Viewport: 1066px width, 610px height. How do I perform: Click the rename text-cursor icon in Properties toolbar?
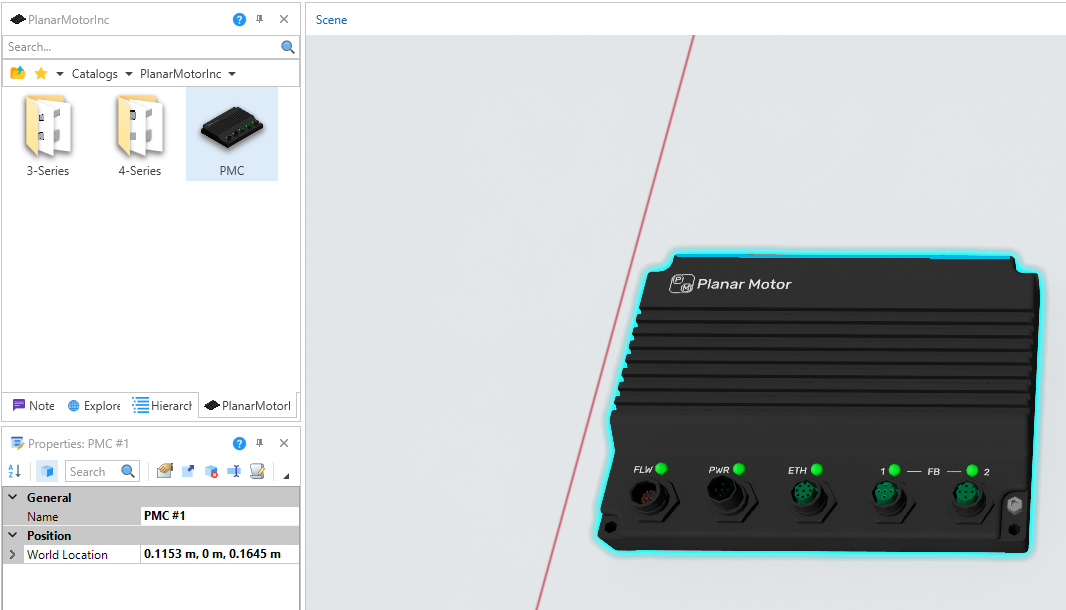pyautogui.click(x=234, y=471)
